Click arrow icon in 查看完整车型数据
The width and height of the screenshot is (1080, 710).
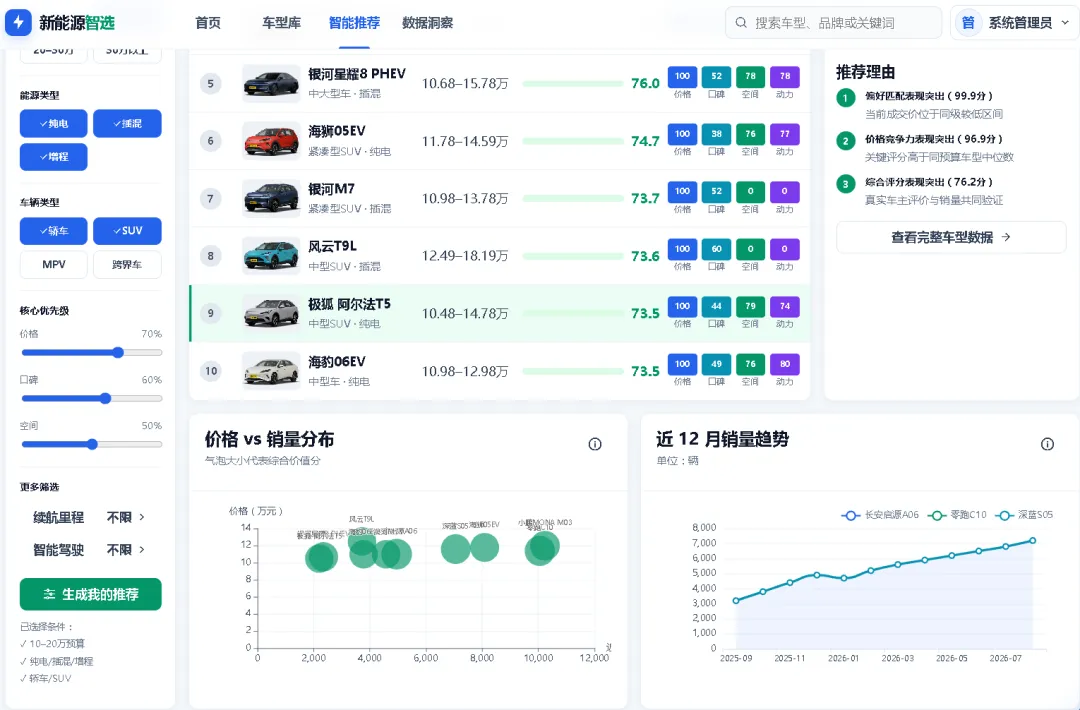(x=1006, y=237)
